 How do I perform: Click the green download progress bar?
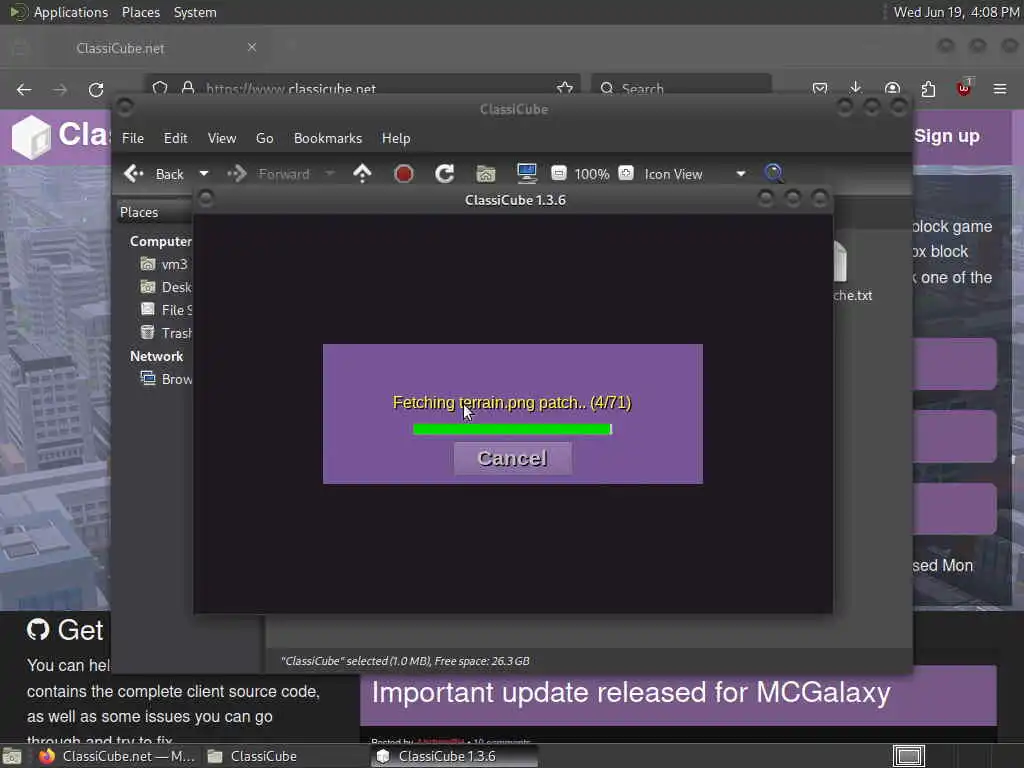[513, 429]
